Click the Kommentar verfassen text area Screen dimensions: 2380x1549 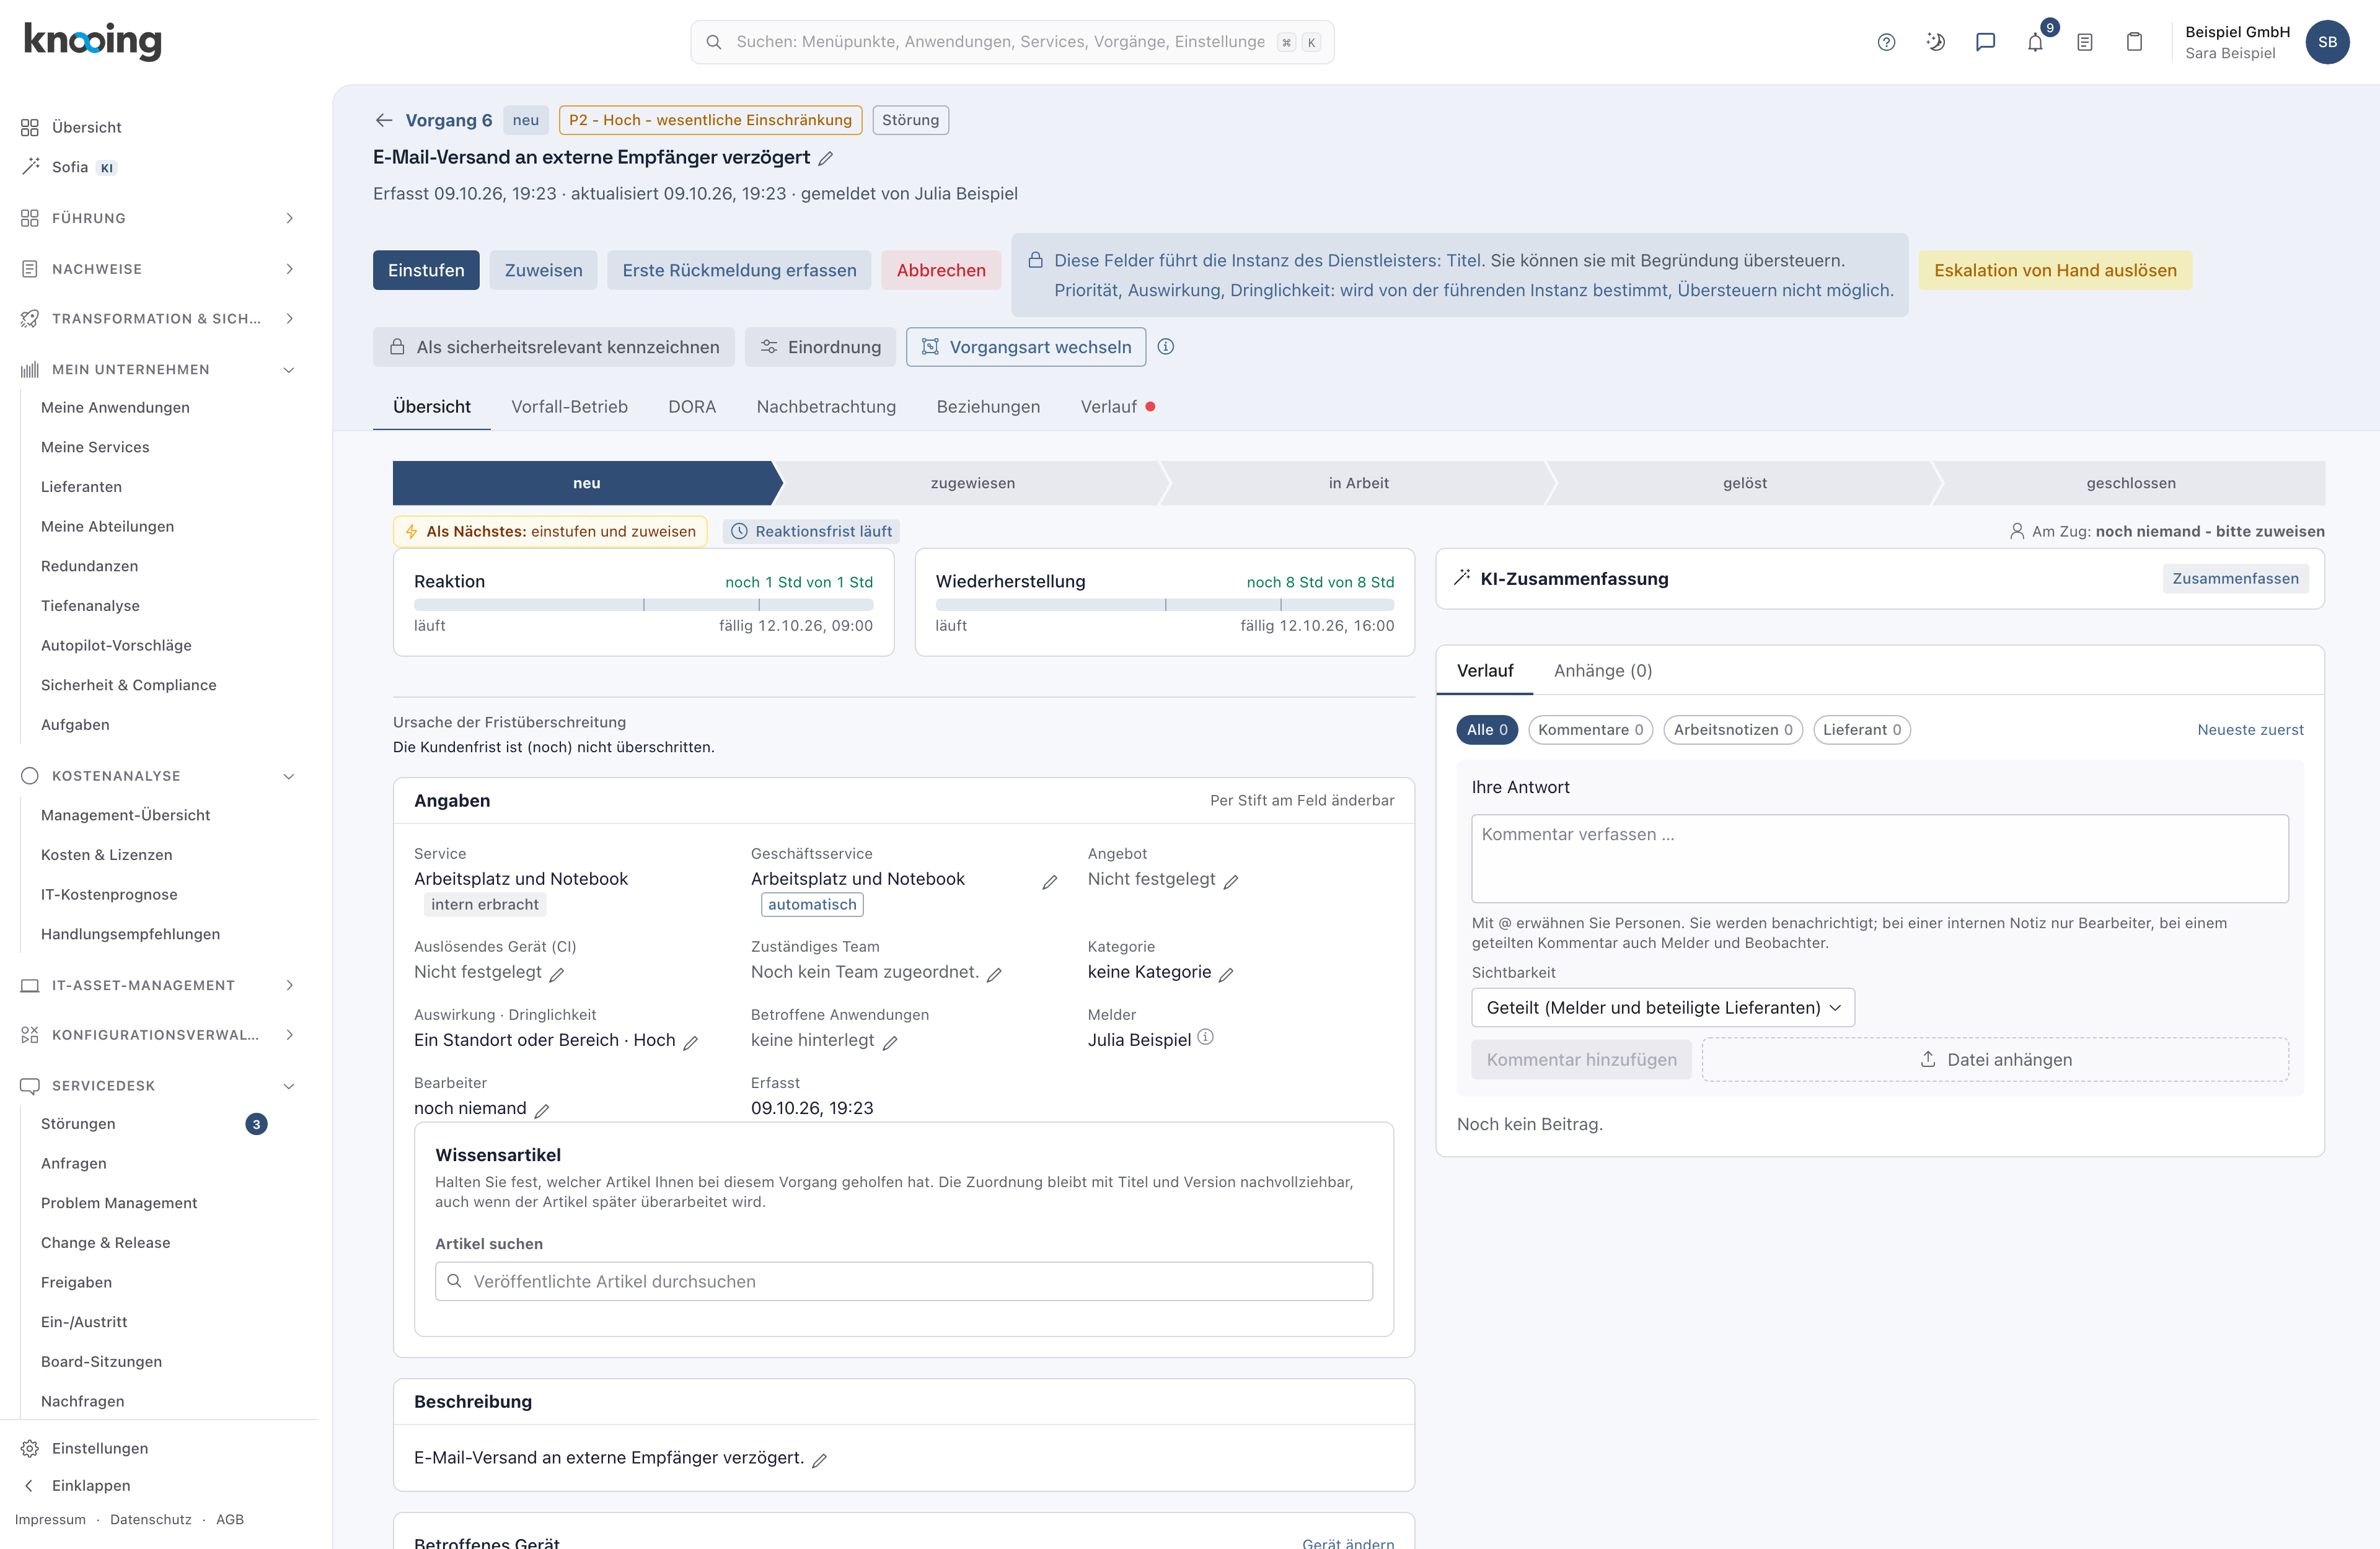(1880, 859)
